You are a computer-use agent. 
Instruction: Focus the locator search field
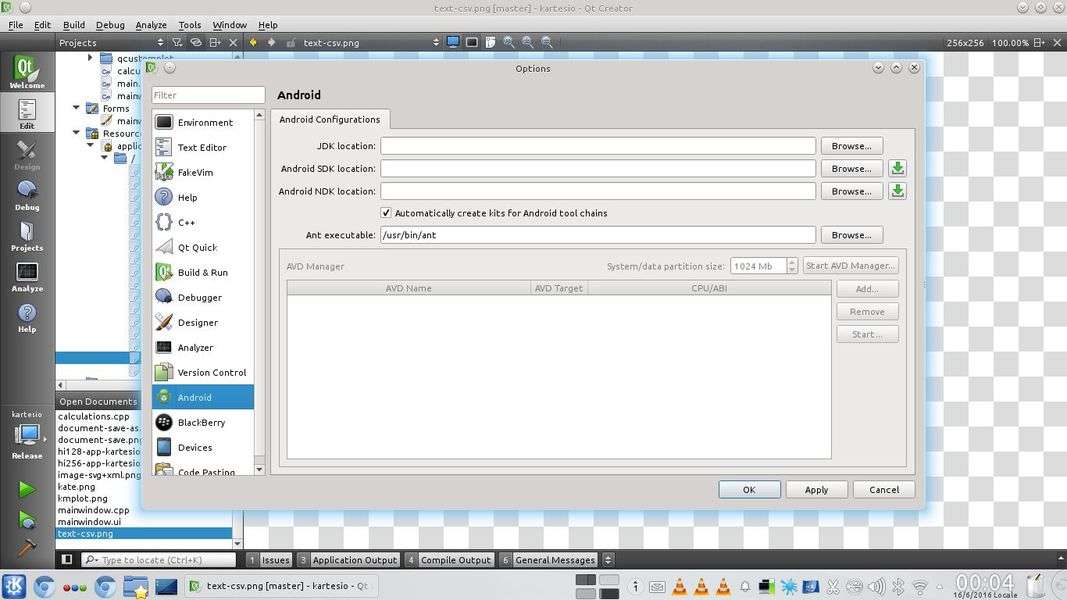coord(159,560)
